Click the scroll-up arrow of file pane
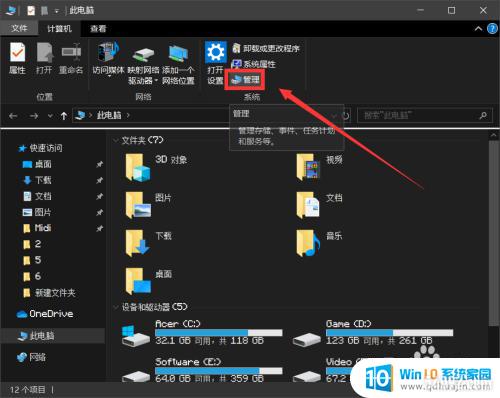This screenshot has height=398, width=500. (x=494, y=135)
